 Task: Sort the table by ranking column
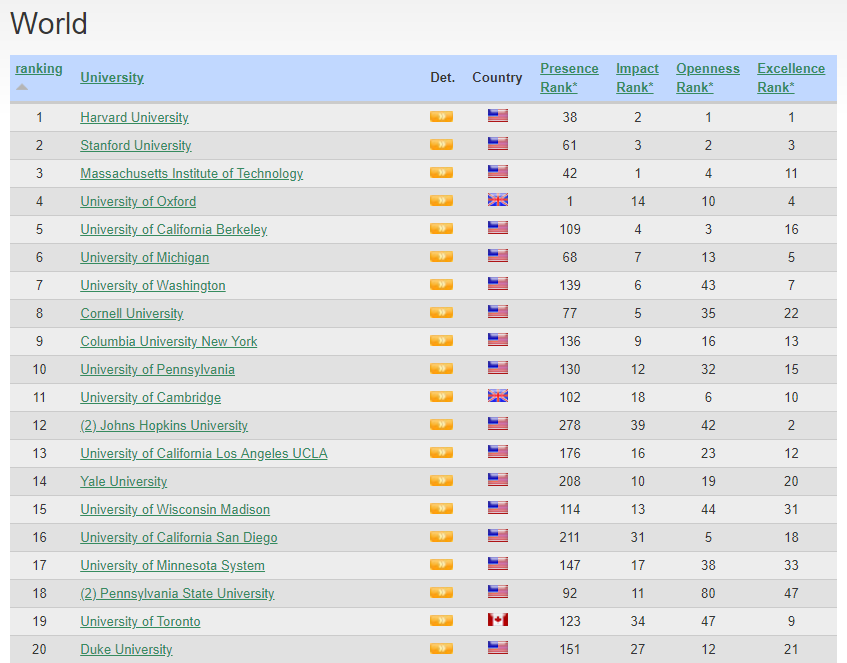(x=38, y=69)
